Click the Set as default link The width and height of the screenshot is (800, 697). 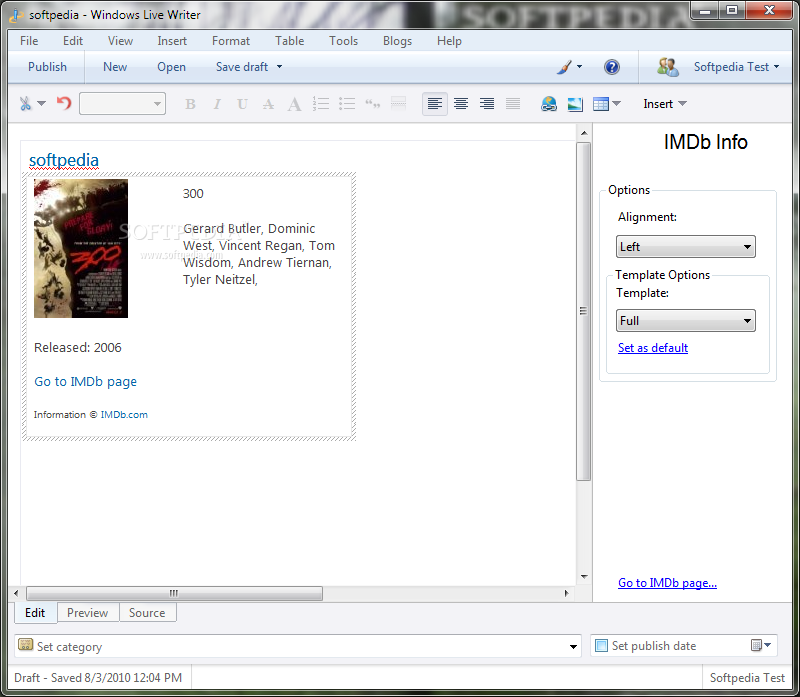coord(653,348)
